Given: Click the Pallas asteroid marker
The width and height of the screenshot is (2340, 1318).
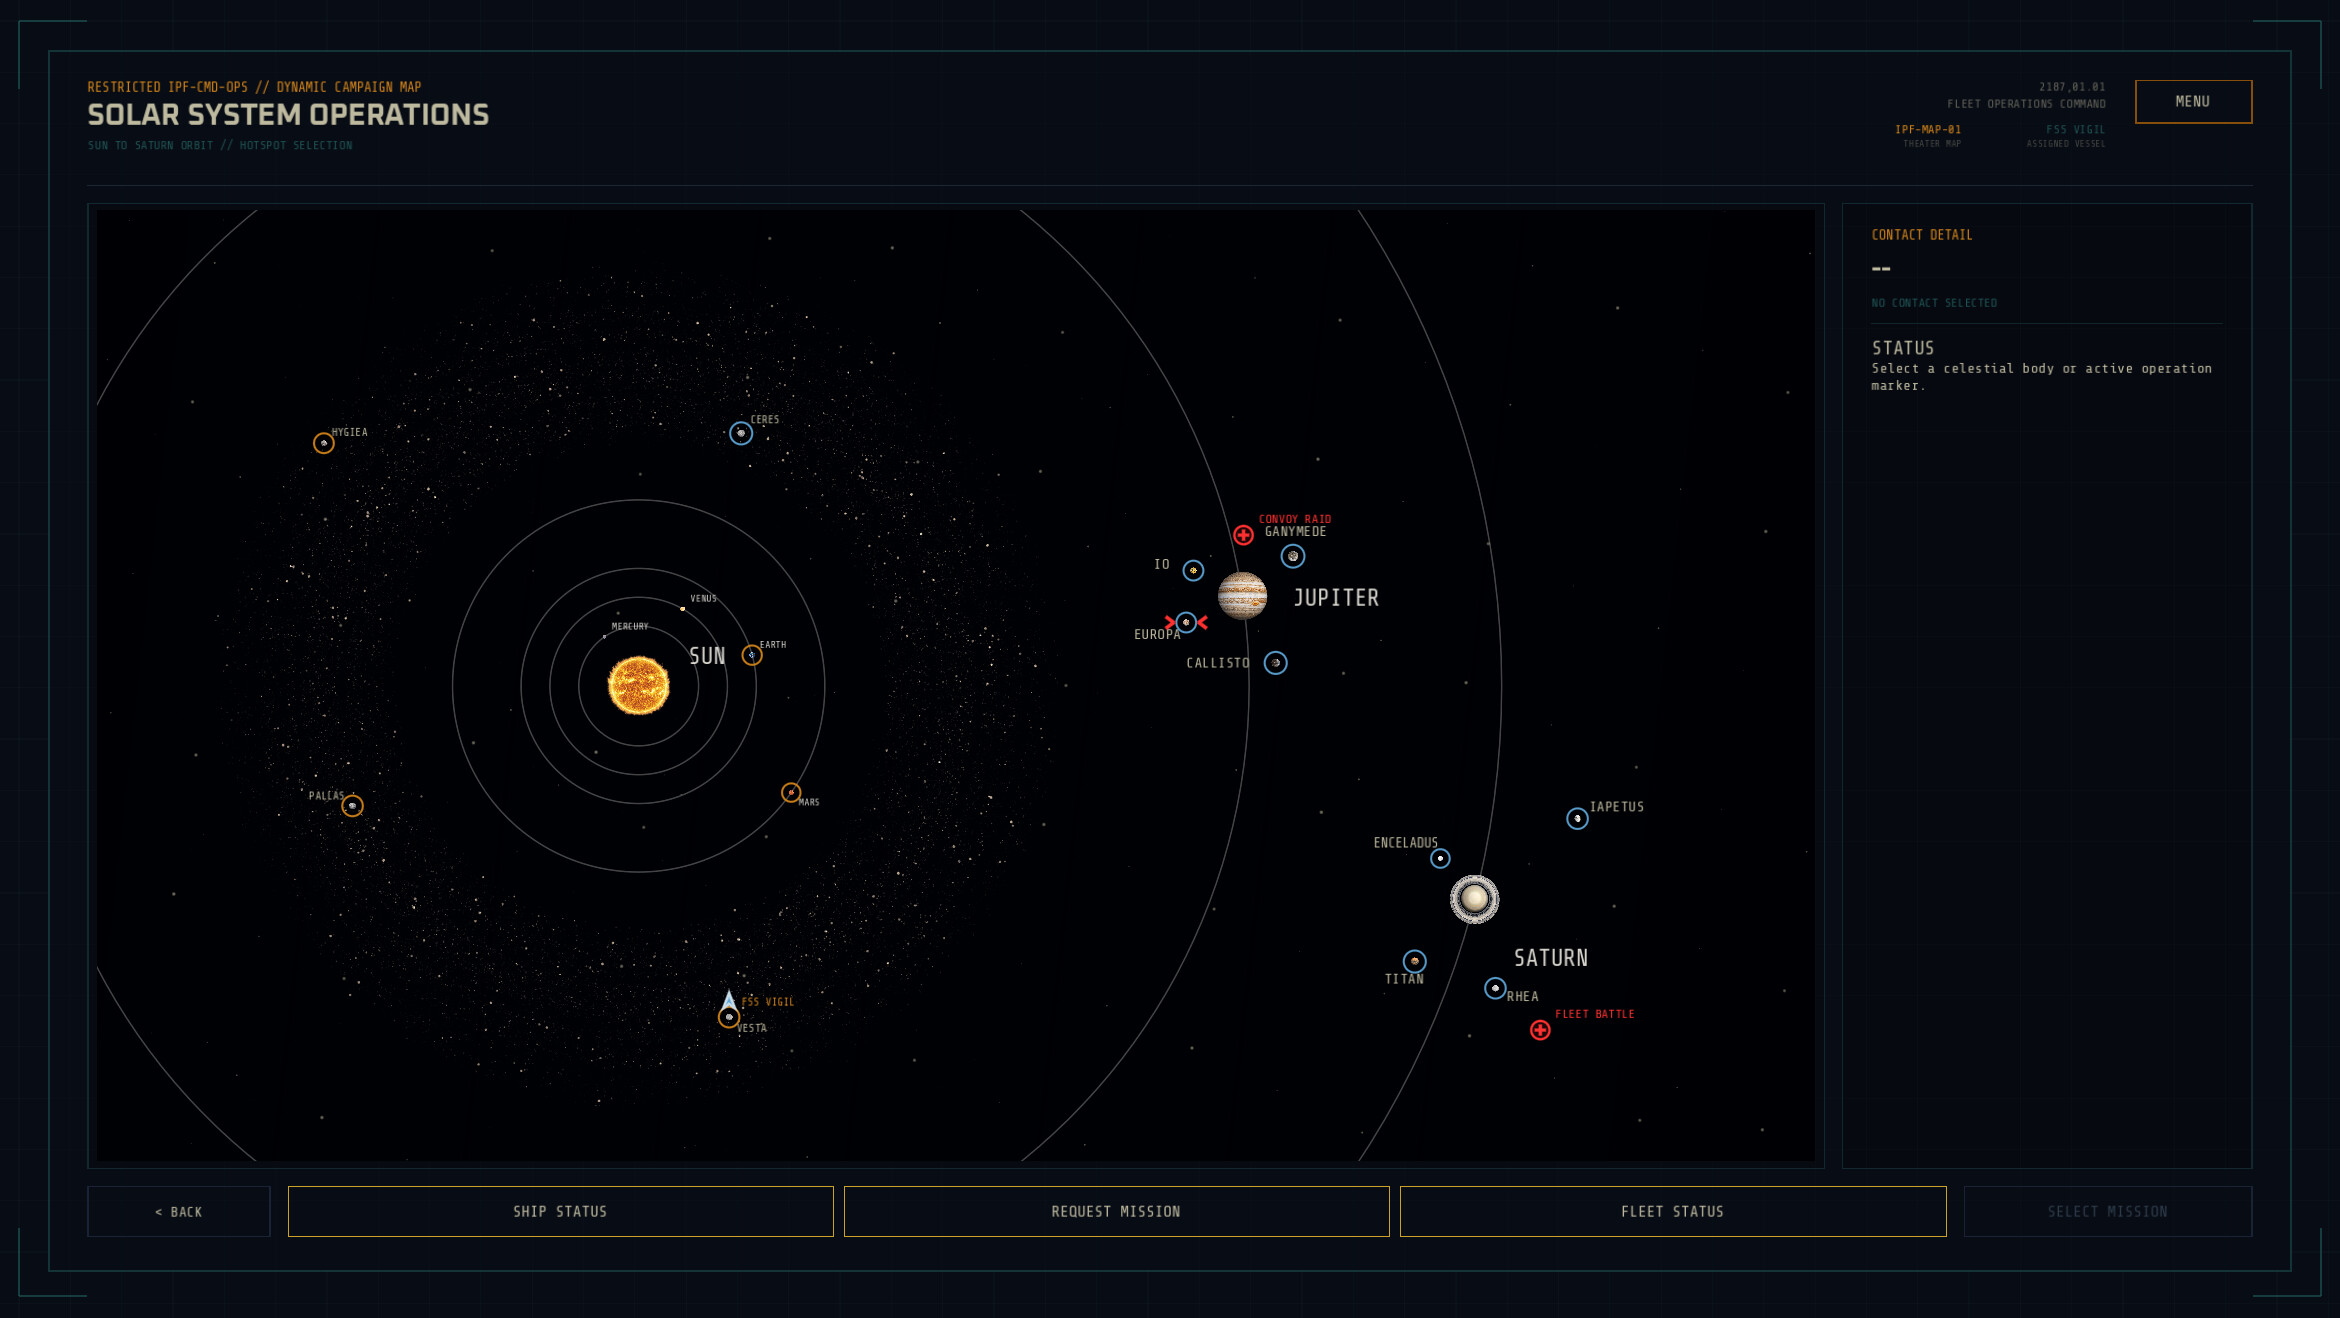Looking at the screenshot, I should click(x=352, y=806).
